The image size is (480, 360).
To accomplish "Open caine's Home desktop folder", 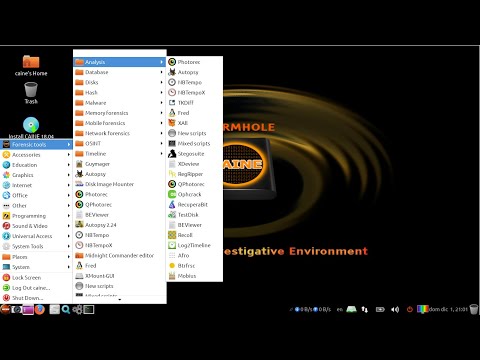I will [x=31, y=66].
